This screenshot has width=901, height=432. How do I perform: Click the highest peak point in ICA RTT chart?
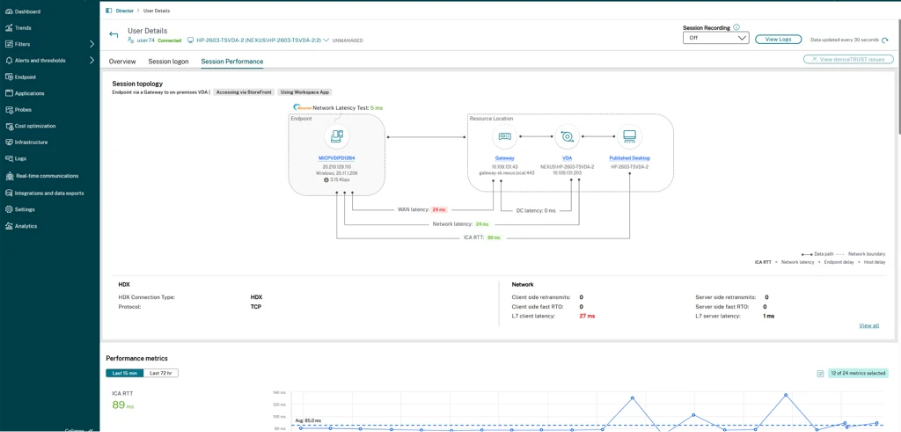(x=785, y=395)
